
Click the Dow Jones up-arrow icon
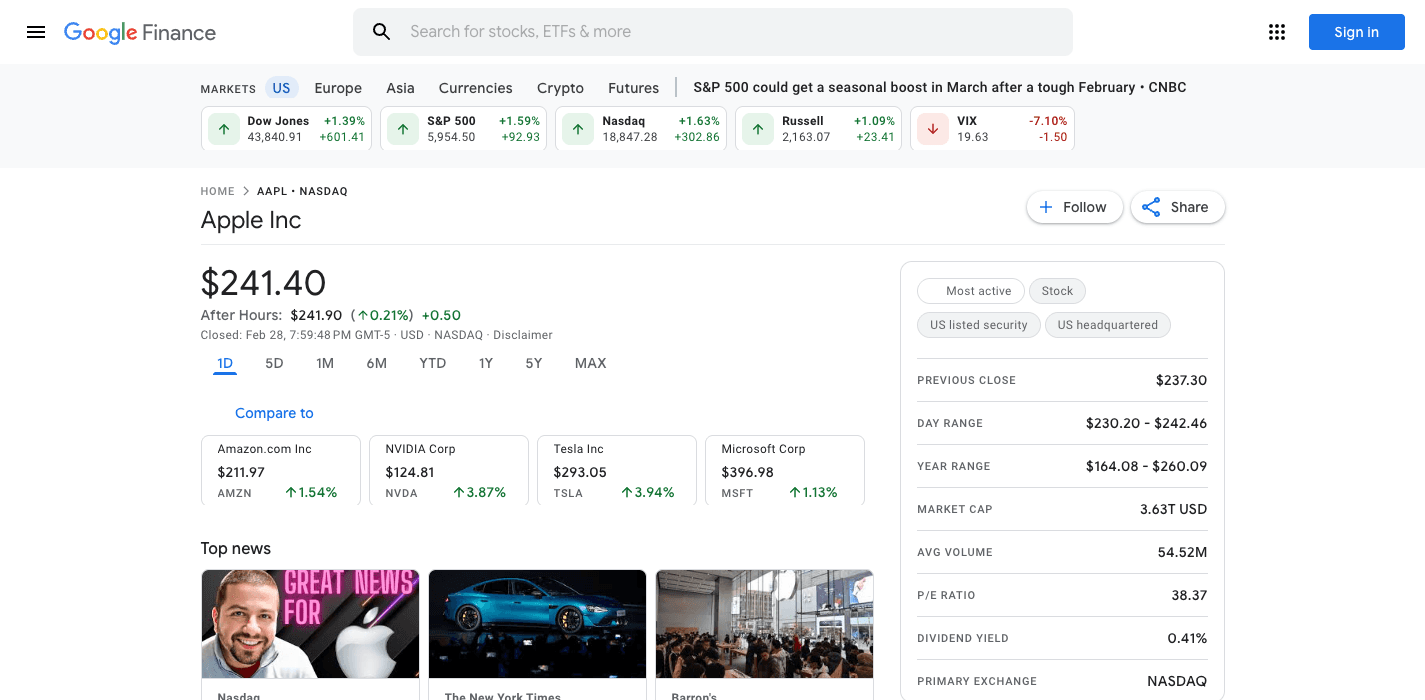pos(224,129)
